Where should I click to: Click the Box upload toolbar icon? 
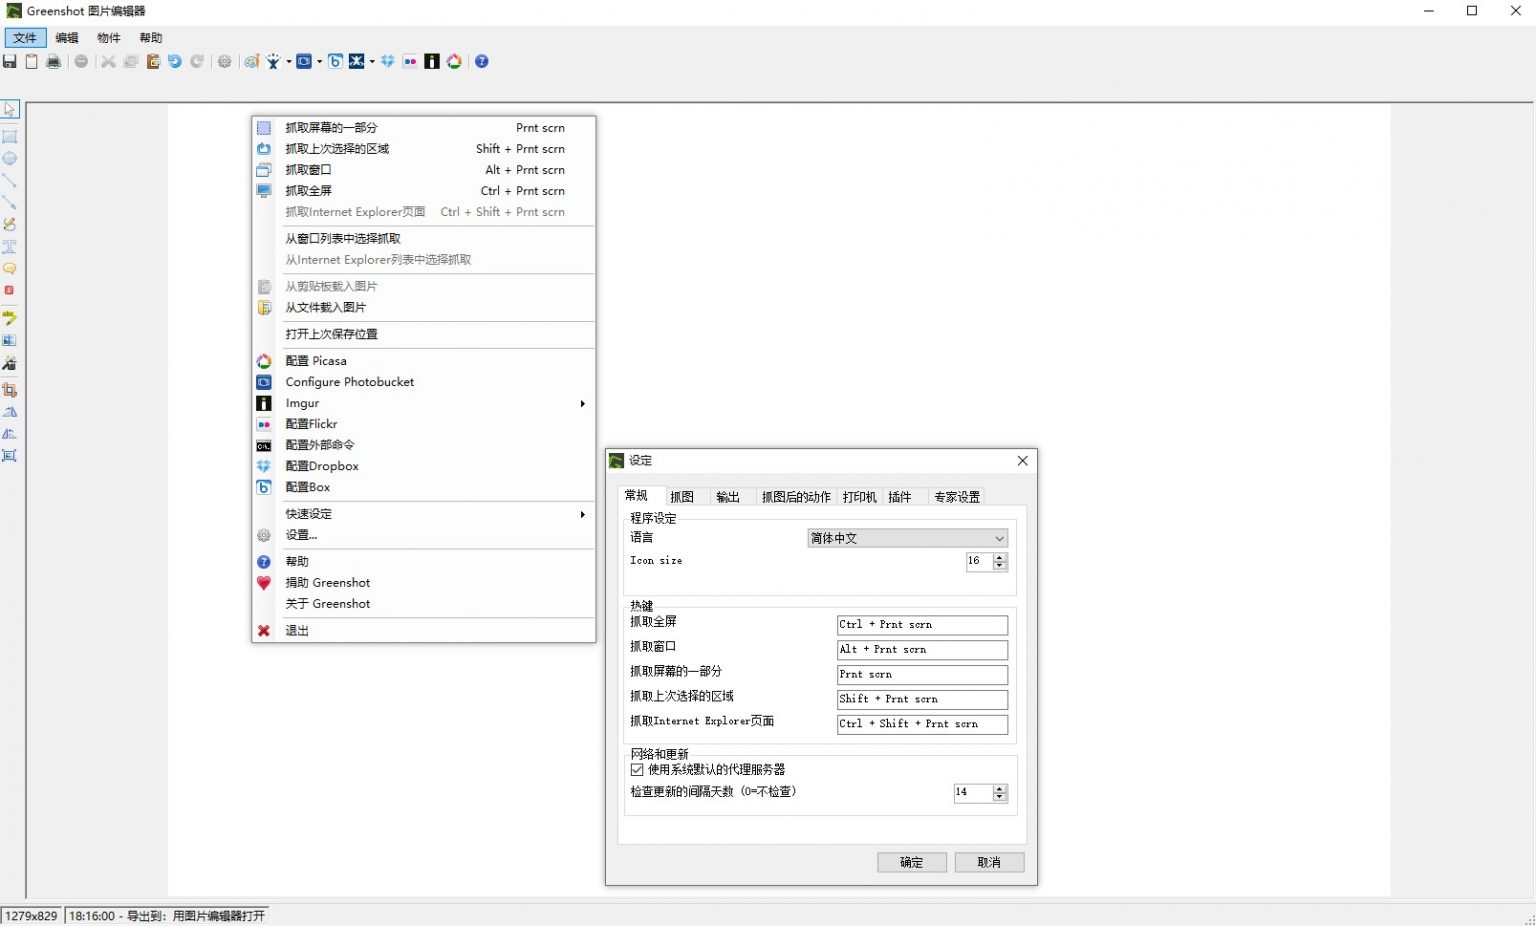[x=335, y=62]
